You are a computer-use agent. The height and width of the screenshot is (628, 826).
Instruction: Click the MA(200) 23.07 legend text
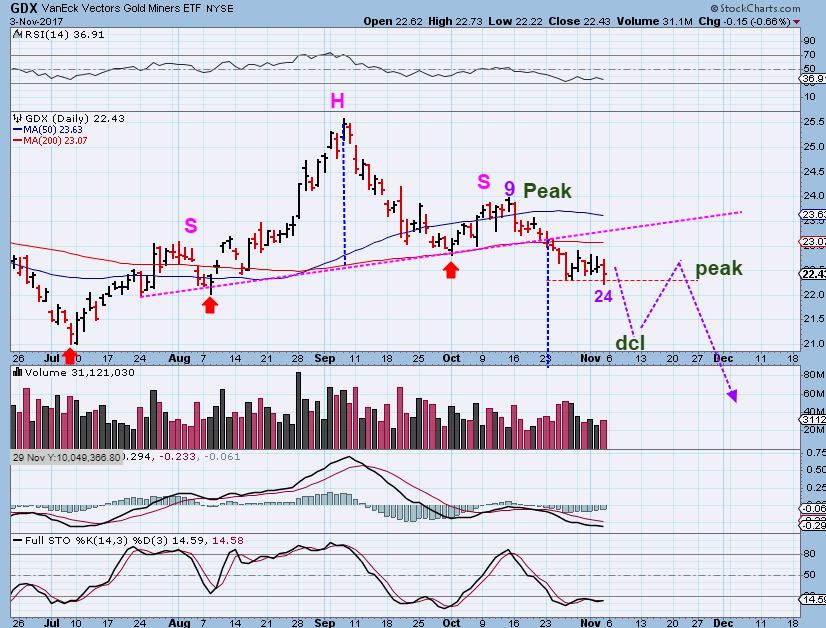55,141
